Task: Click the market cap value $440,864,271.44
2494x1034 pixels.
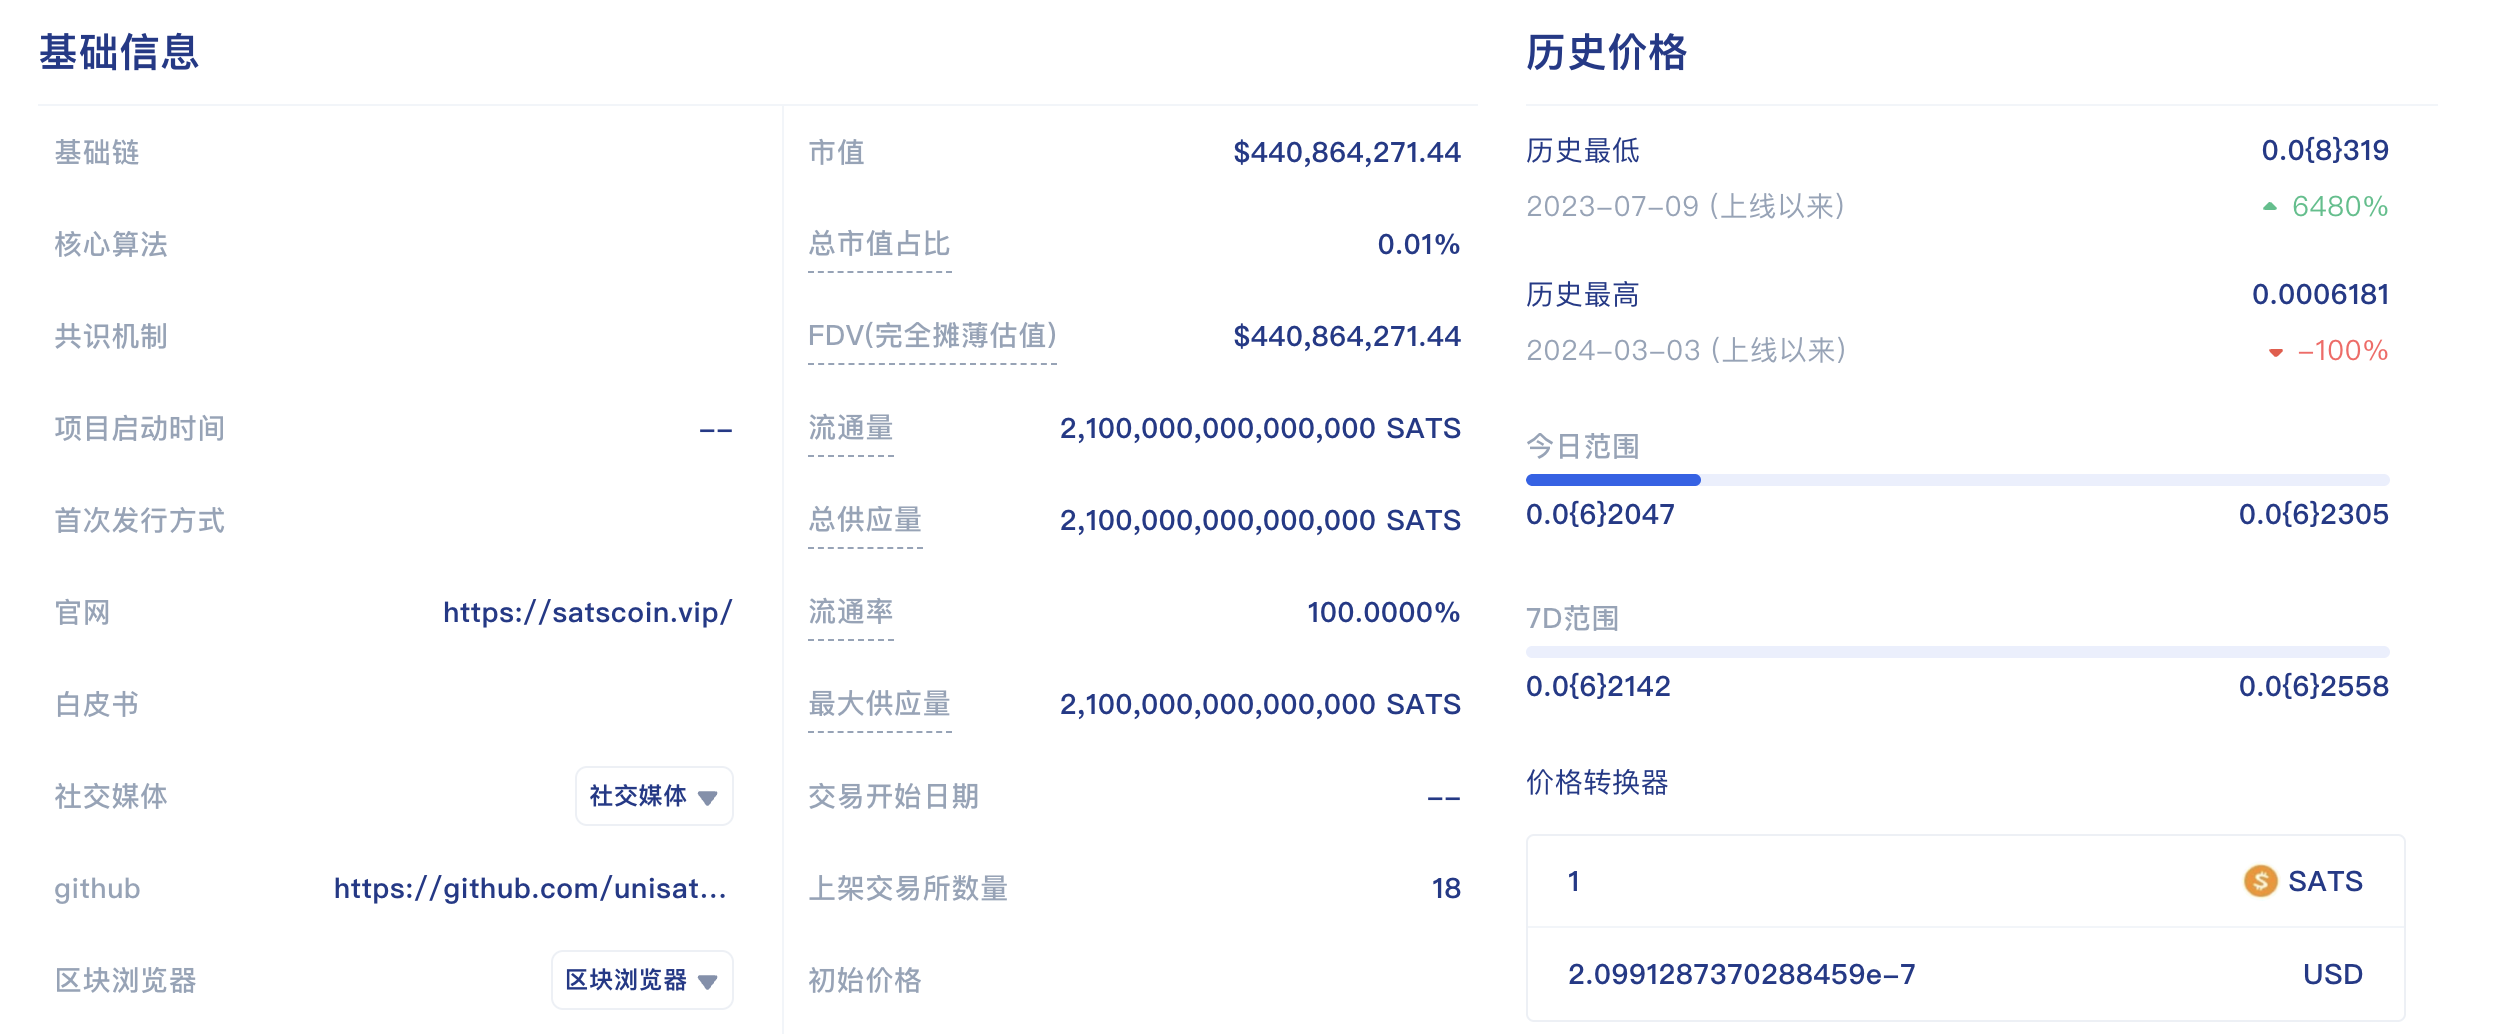Action: (1346, 152)
